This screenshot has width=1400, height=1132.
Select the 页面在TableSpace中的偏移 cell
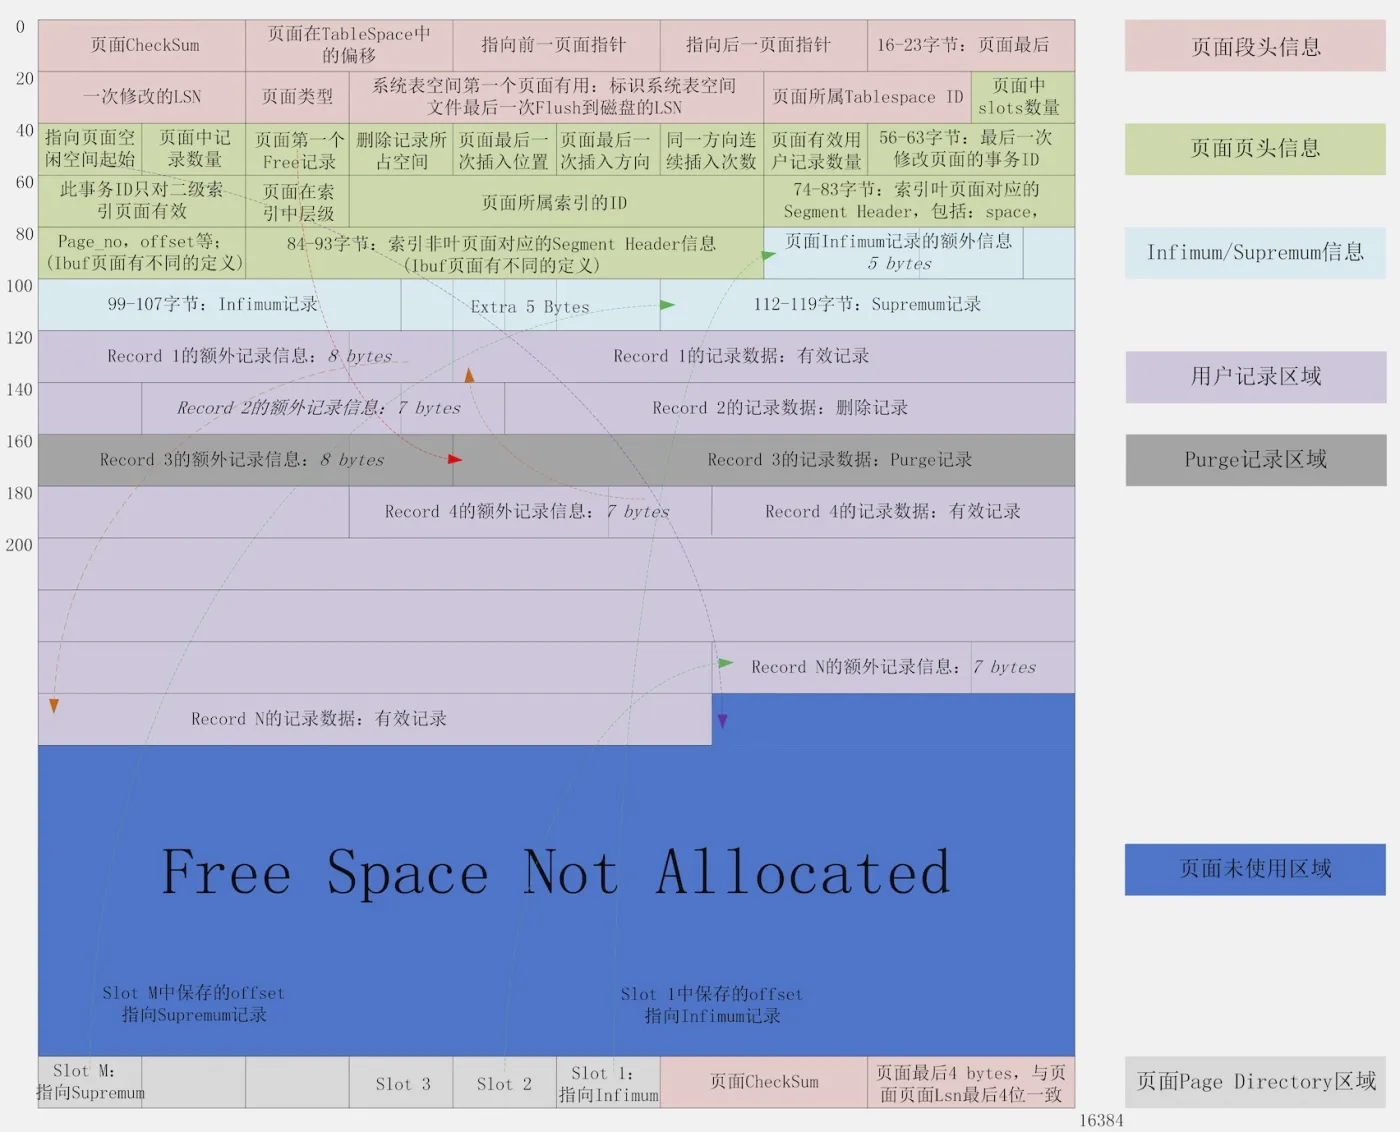(349, 45)
